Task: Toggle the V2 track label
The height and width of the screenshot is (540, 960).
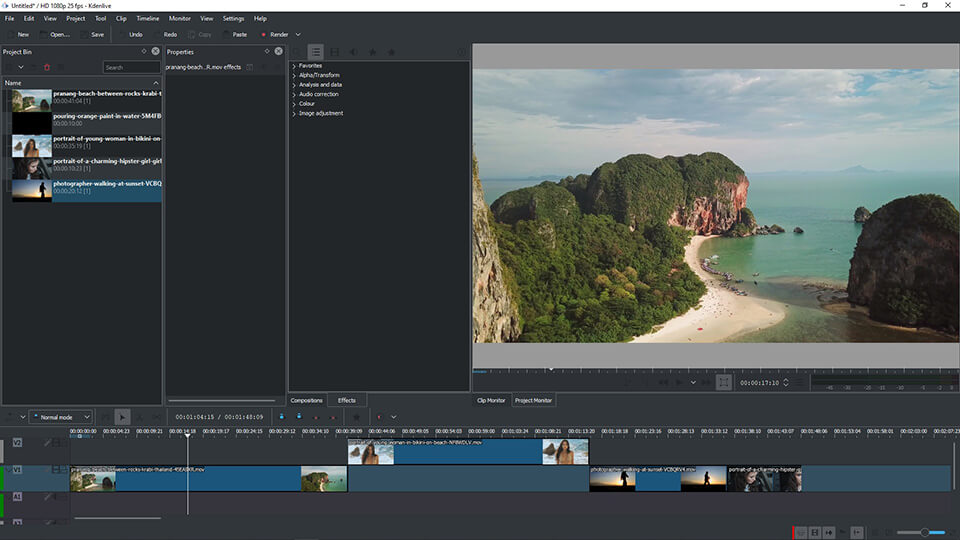Action: click(x=17, y=441)
